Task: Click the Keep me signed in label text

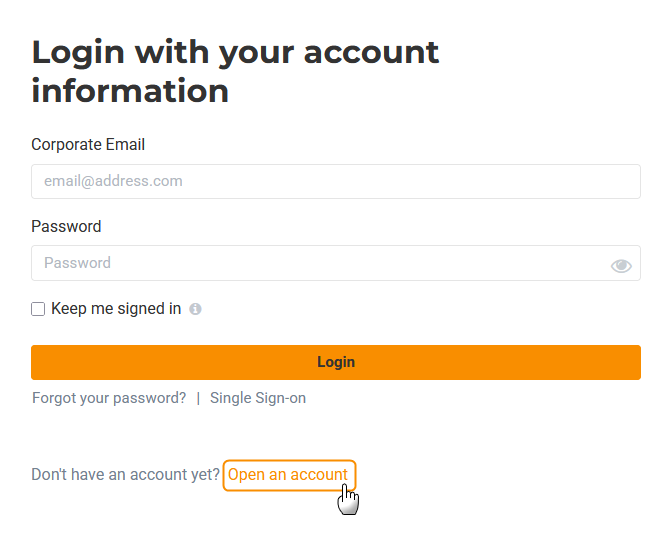Action: (x=116, y=309)
